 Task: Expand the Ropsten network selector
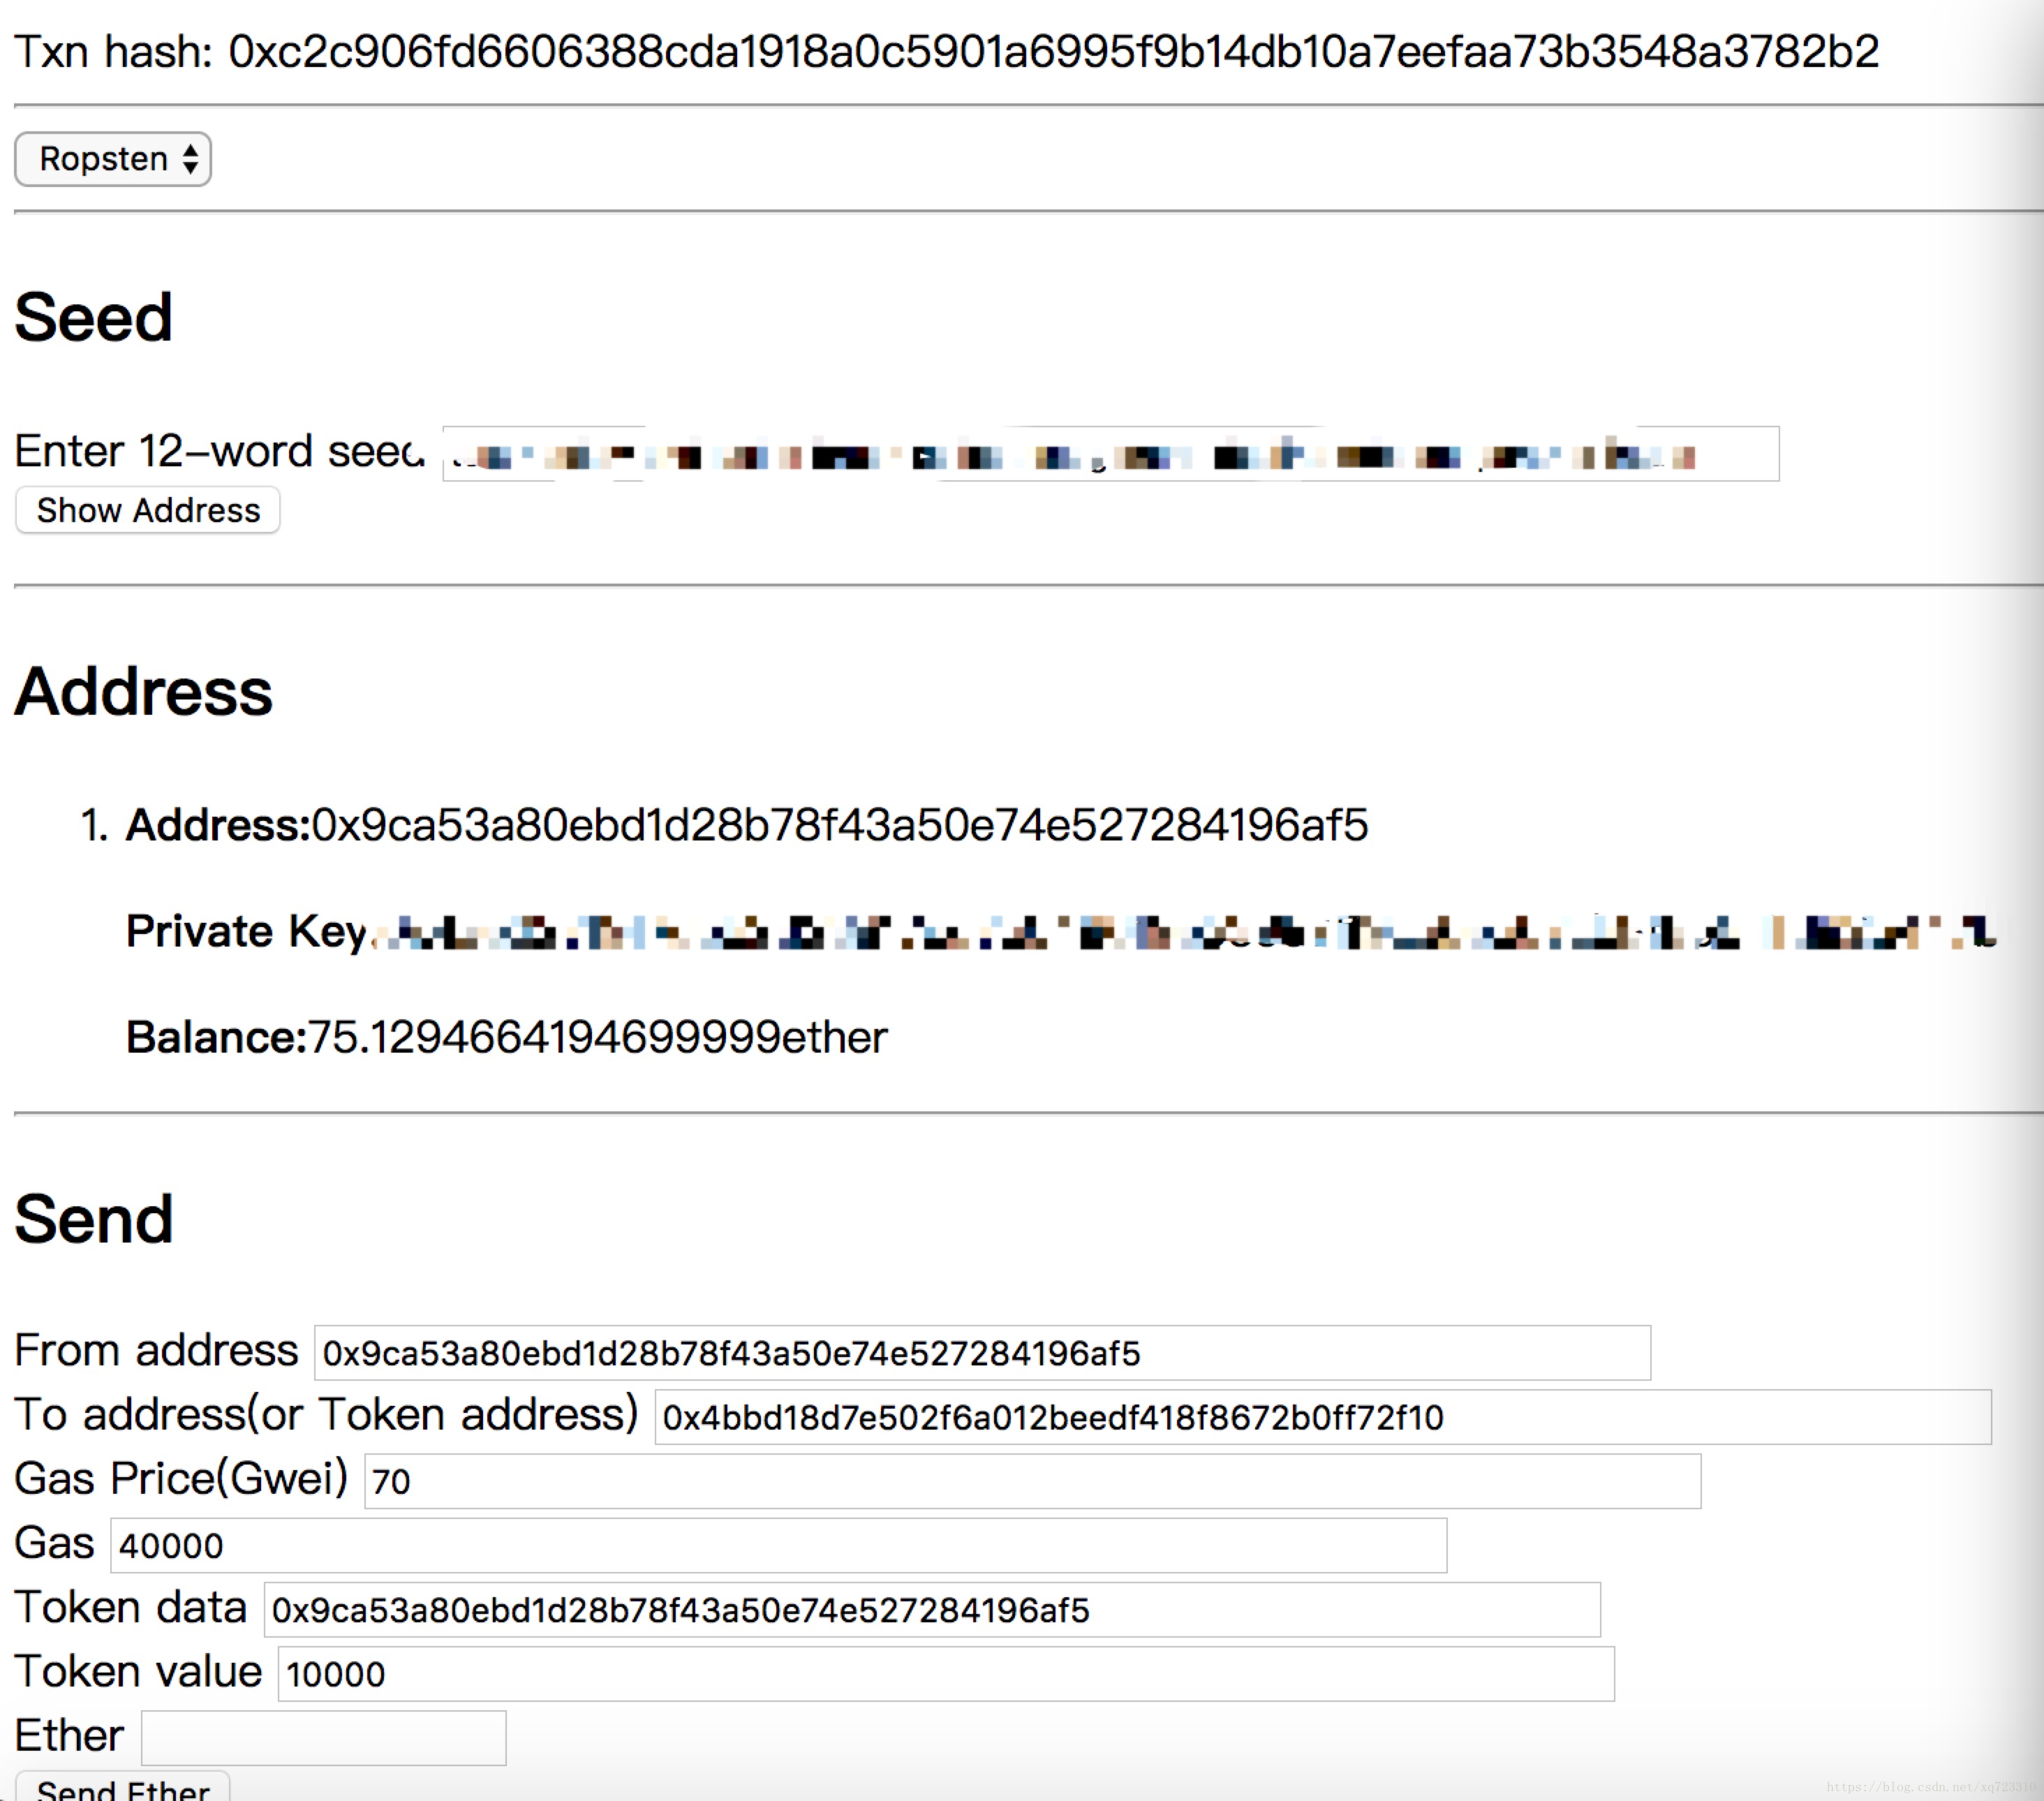tap(113, 160)
